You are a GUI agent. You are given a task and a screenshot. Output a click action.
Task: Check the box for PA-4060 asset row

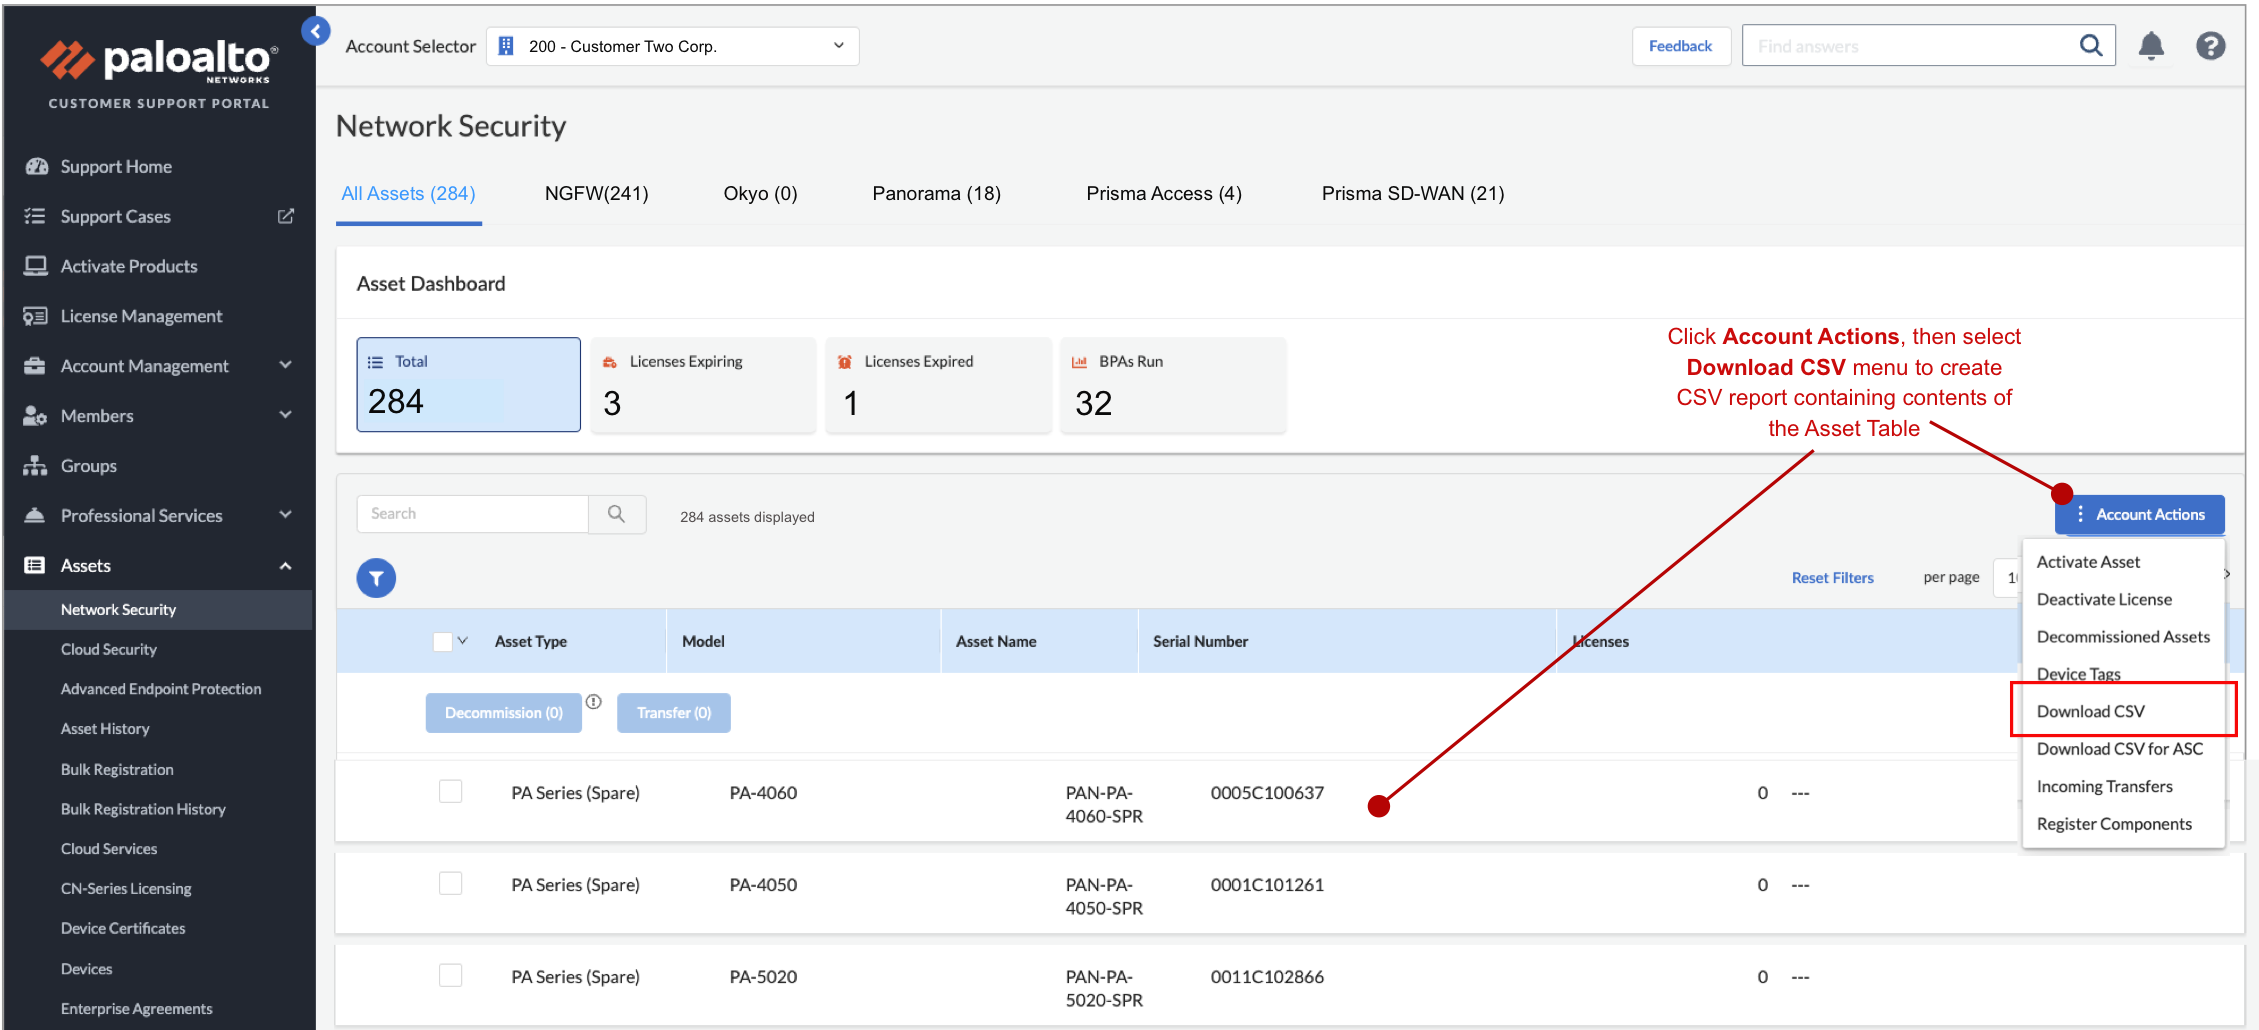pyautogui.click(x=451, y=792)
